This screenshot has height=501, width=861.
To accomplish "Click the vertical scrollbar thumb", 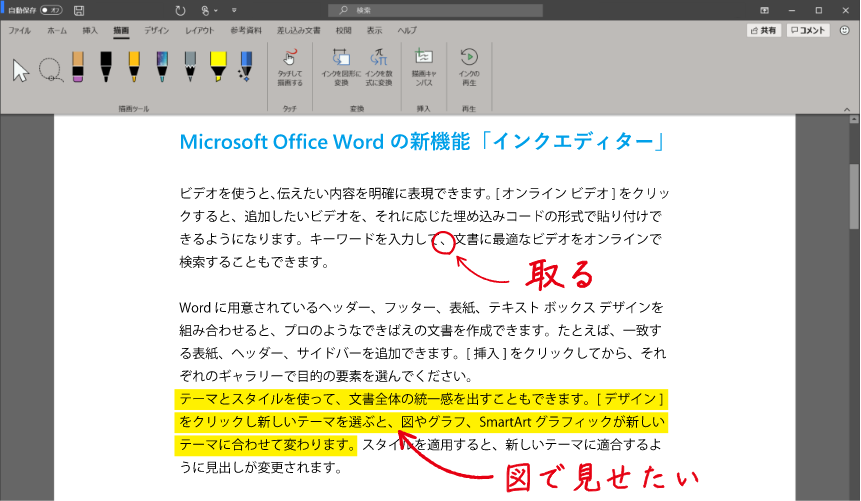I will [x=854, y=196].
